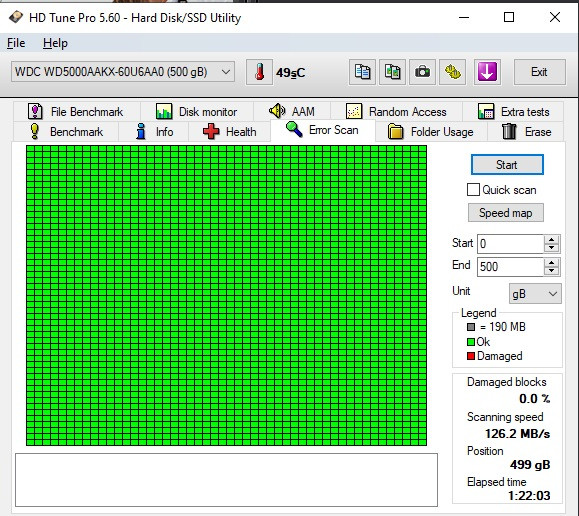Open the Help menu
The height and width of the screenshot is (516, 579).
click(55, 43)
